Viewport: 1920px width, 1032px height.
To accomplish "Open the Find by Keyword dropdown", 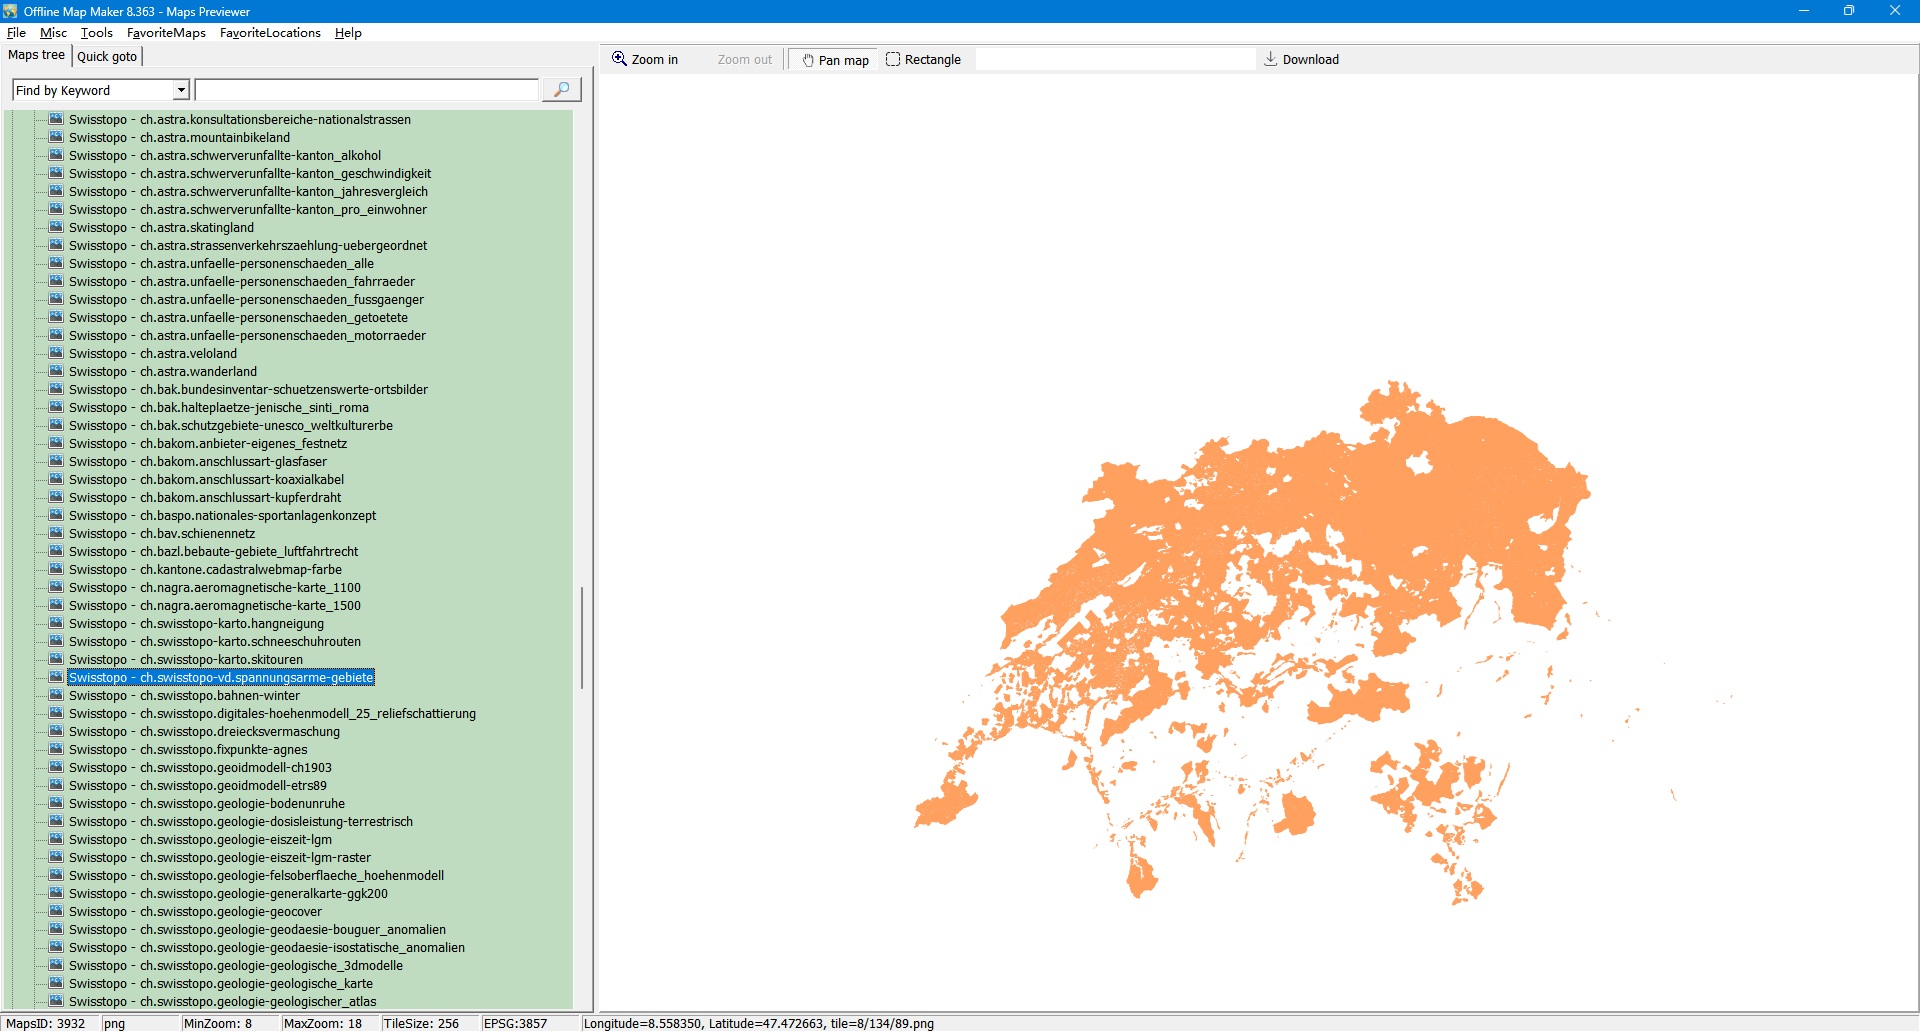I will [x=181, y=90].
